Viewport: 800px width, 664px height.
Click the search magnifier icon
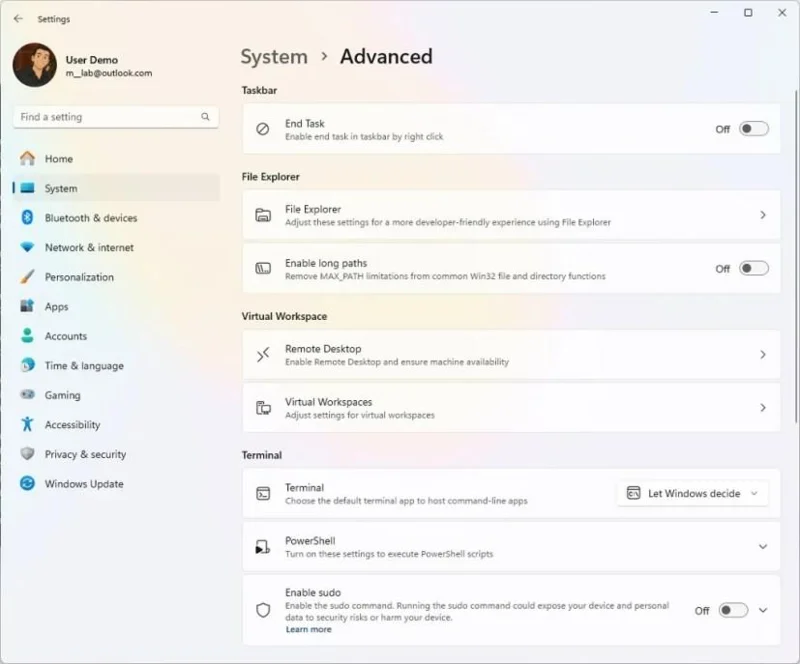pyautogui.click(x=205, y=117)
